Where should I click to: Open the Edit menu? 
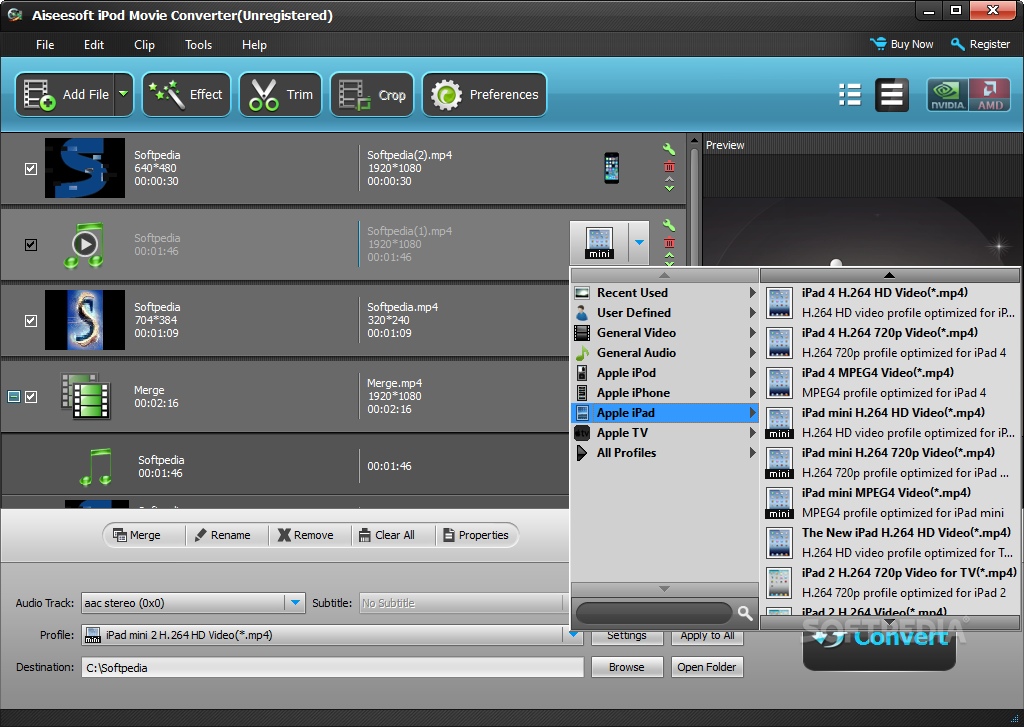point(93,44)
